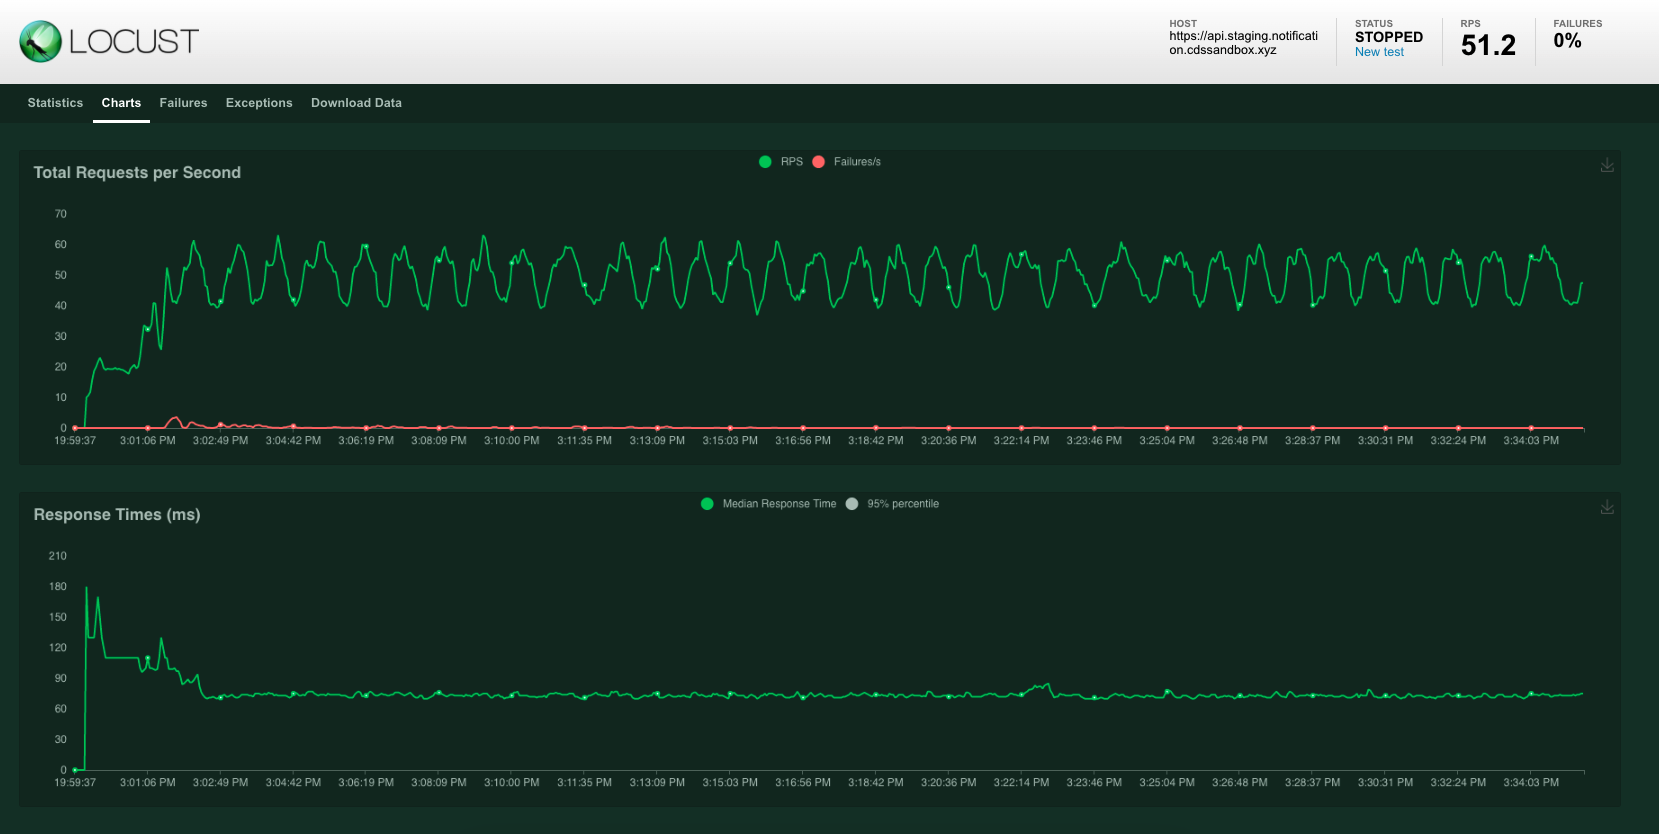Toggle Median Response Time series in legend
This screenshot has width=1659, height=834.
[769, 504]
